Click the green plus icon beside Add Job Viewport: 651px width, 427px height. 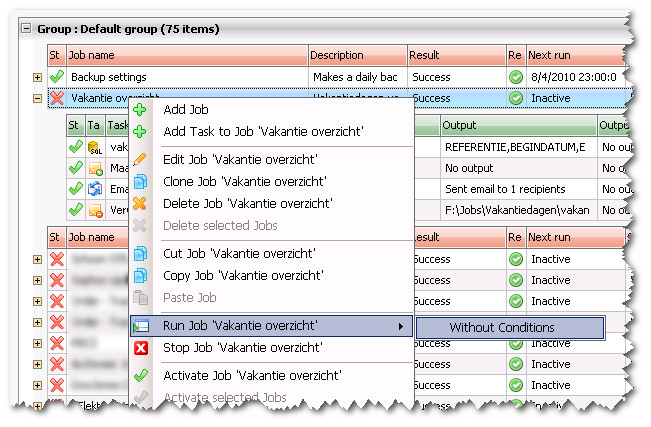click(x=141, y=109)
